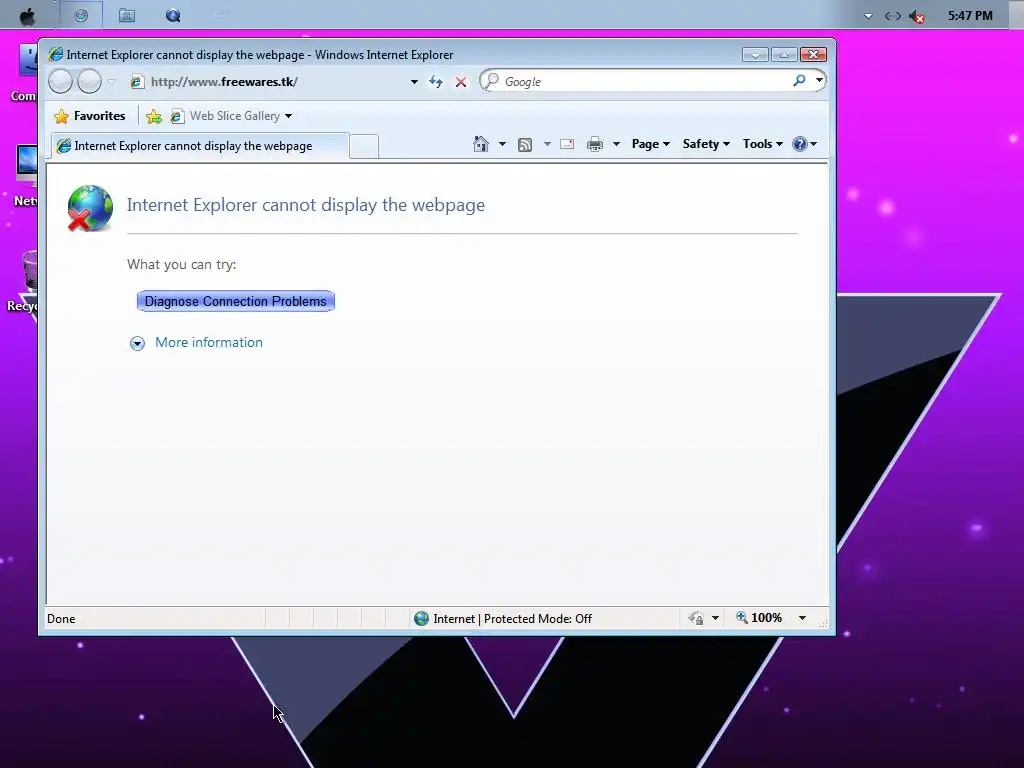Click the blue Q icon in top bar
The width and height of the screenshot is (1024, 768).
point(173,16)
